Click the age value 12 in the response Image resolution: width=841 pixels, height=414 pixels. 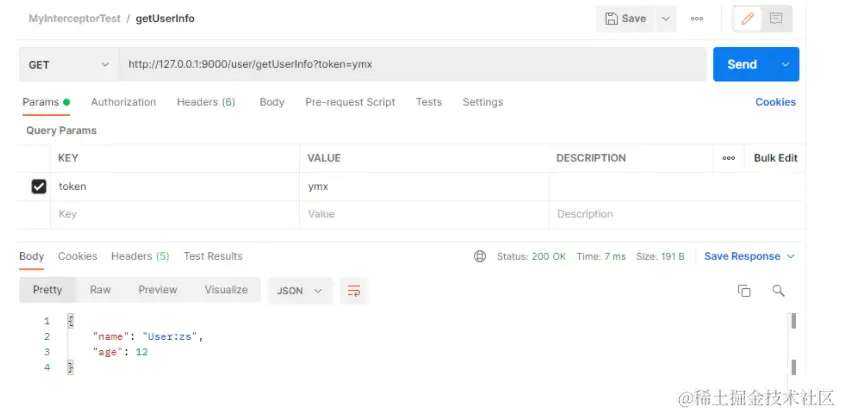click(x=142, y=352)
